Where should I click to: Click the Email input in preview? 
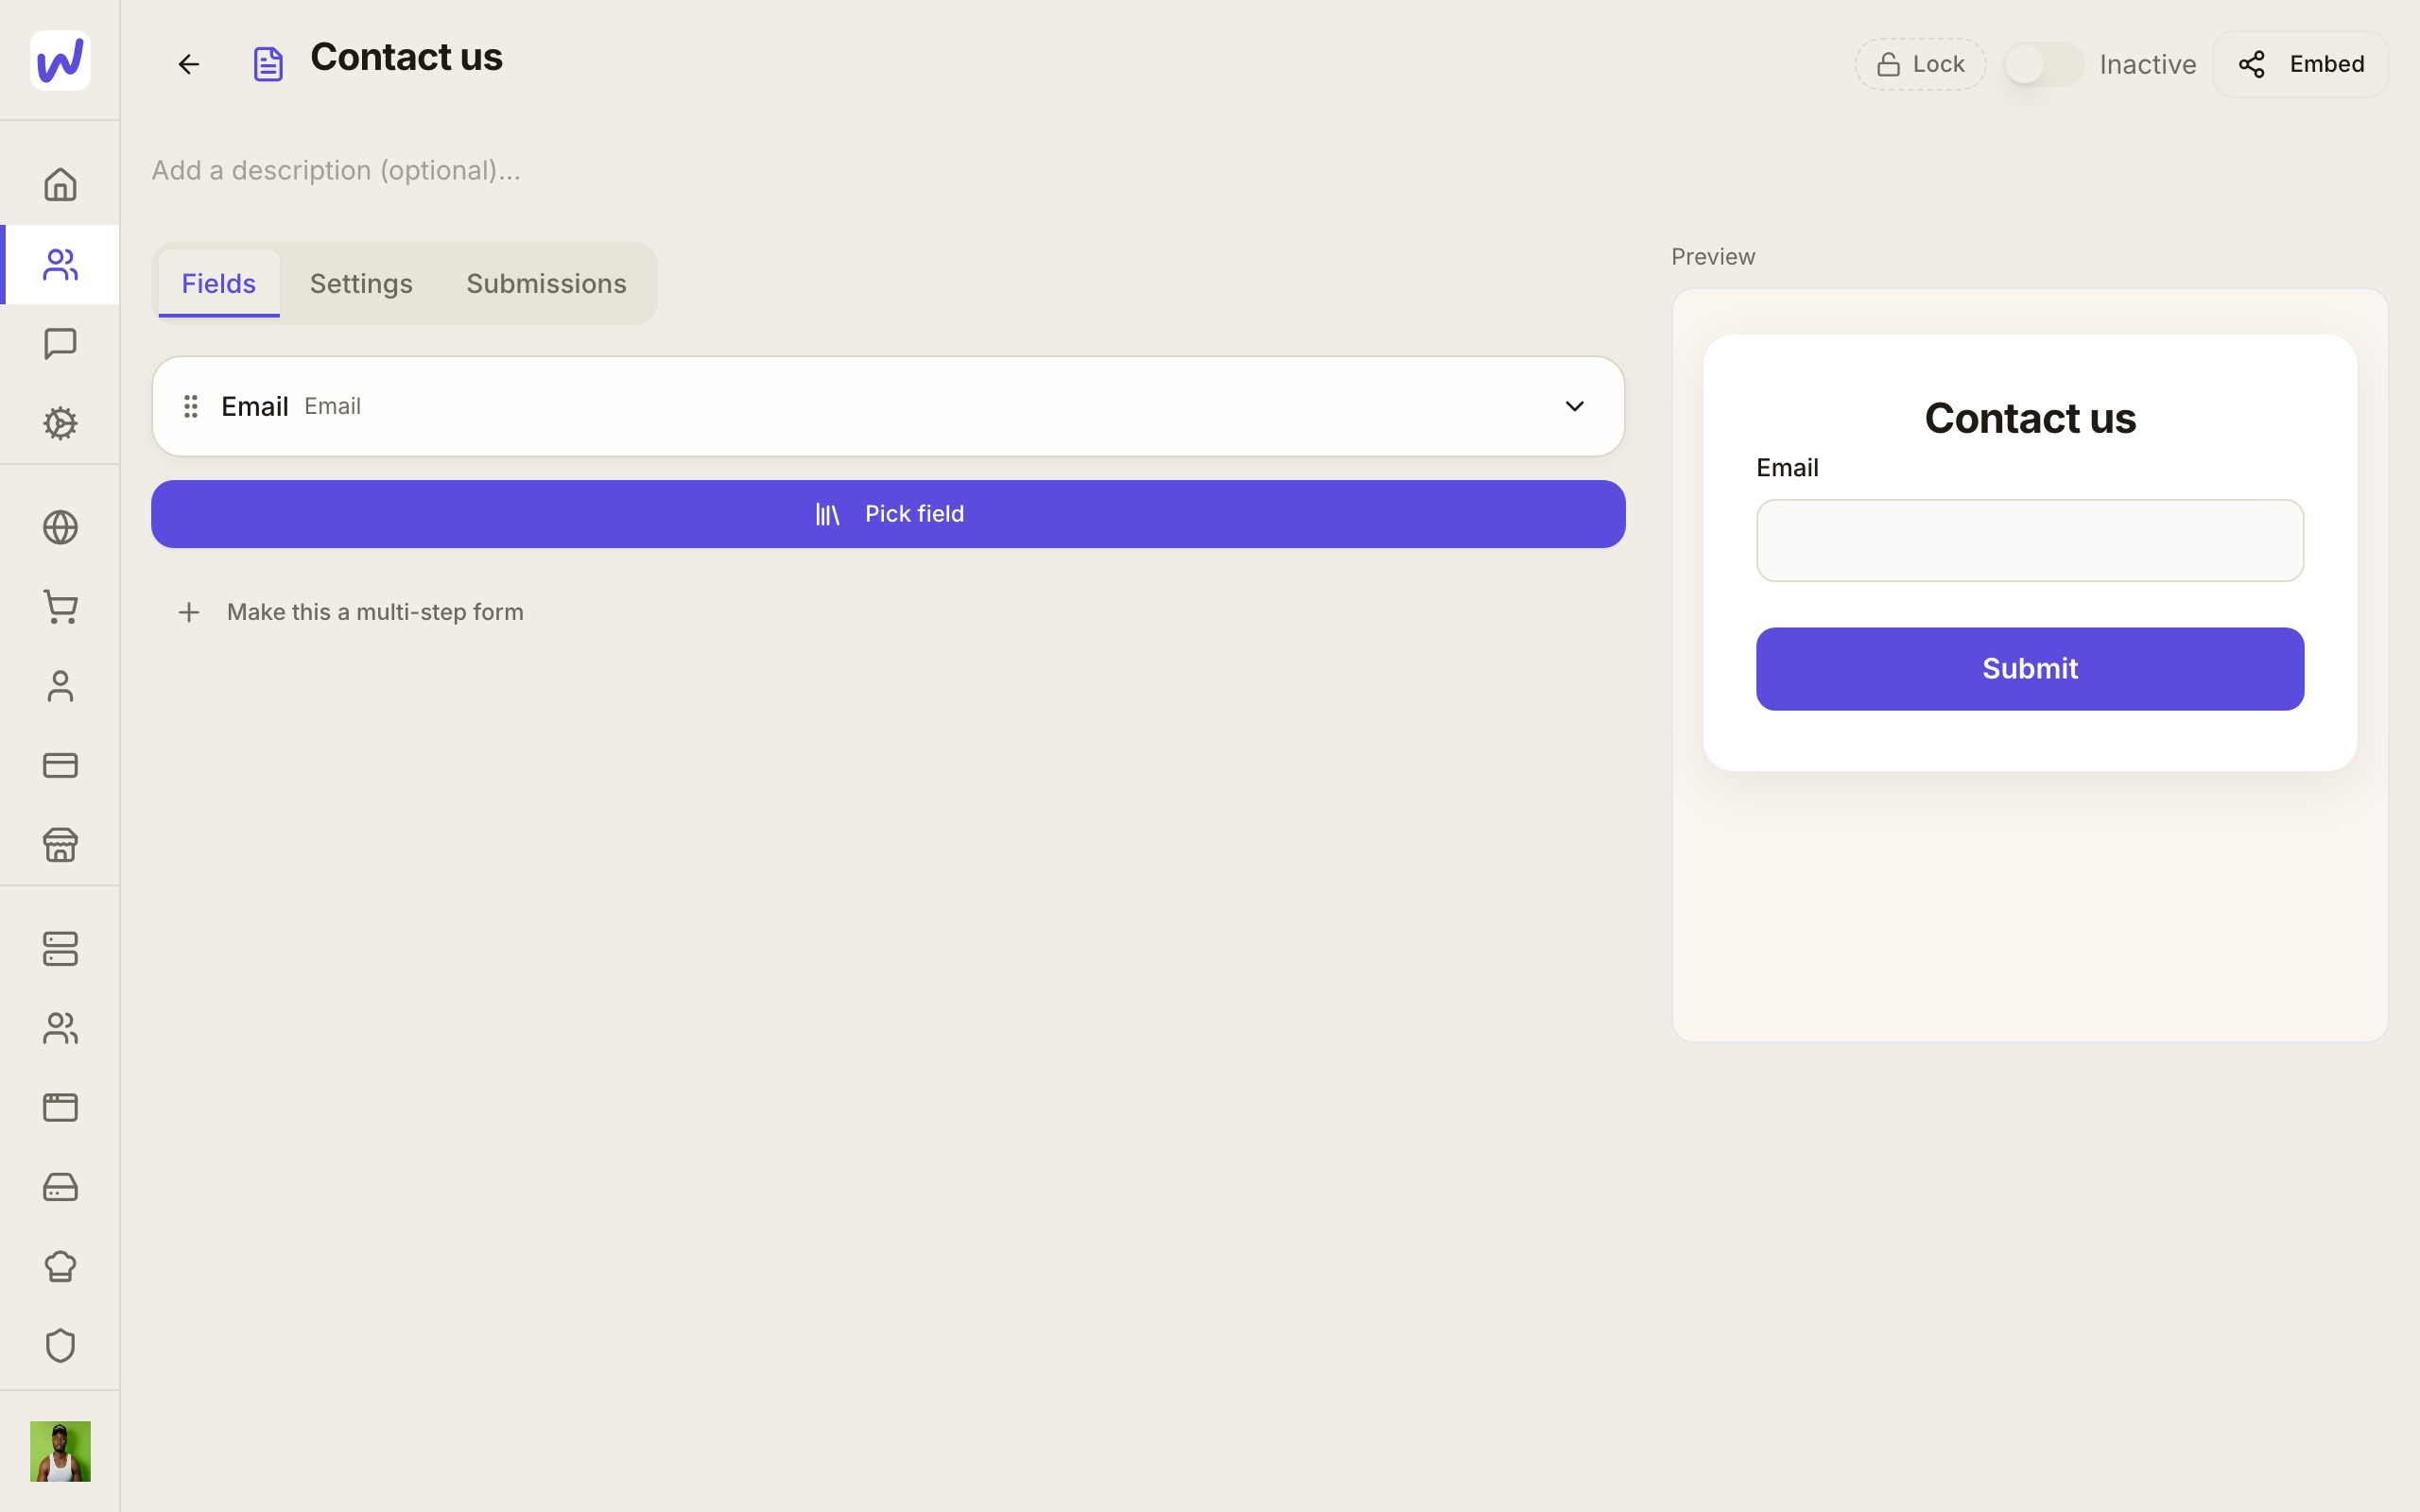coord(2030,541)
